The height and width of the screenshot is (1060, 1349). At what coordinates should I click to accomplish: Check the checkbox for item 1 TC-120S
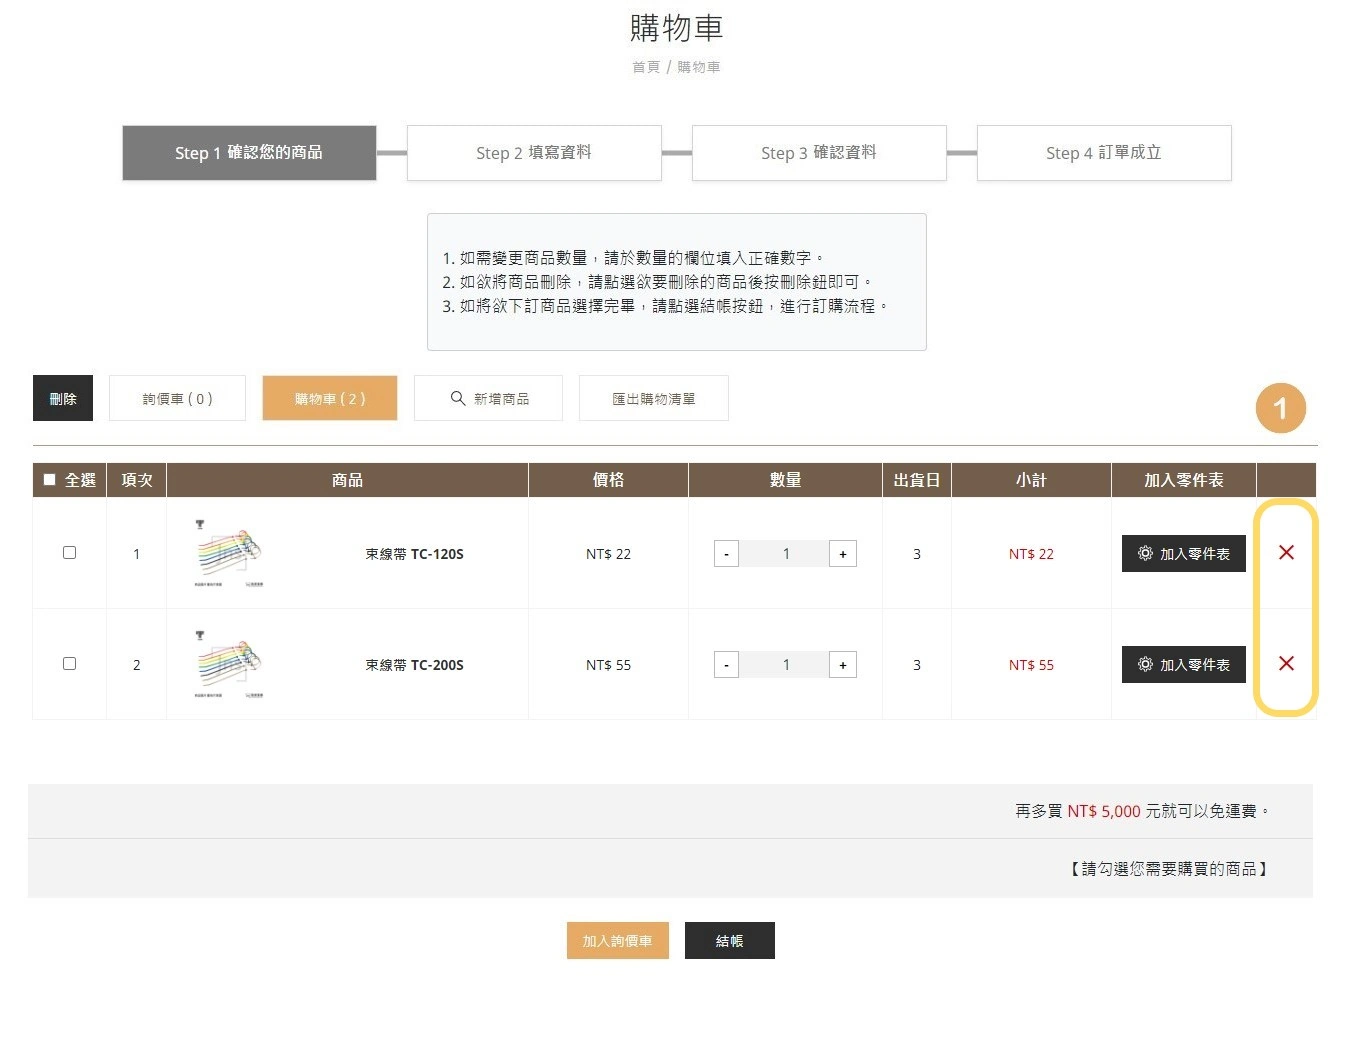point(69,551)
